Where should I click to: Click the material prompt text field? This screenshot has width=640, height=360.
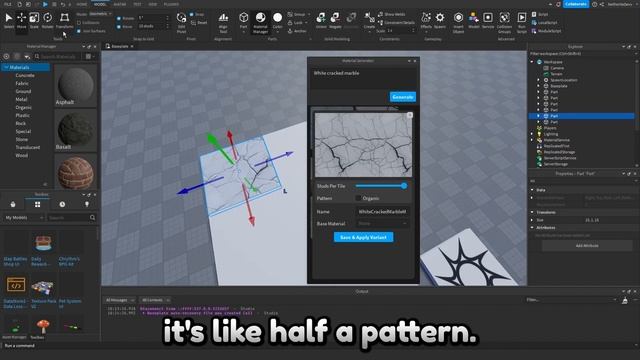tap(363, 78)
